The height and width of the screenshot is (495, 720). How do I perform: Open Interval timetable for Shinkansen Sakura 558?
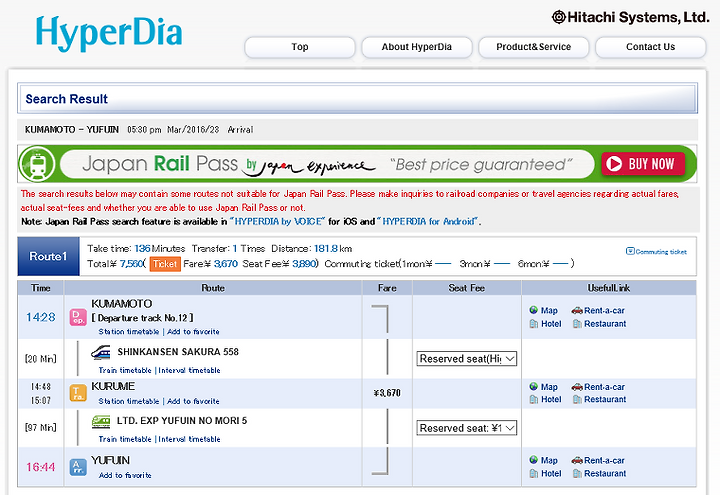pos(189,370)
